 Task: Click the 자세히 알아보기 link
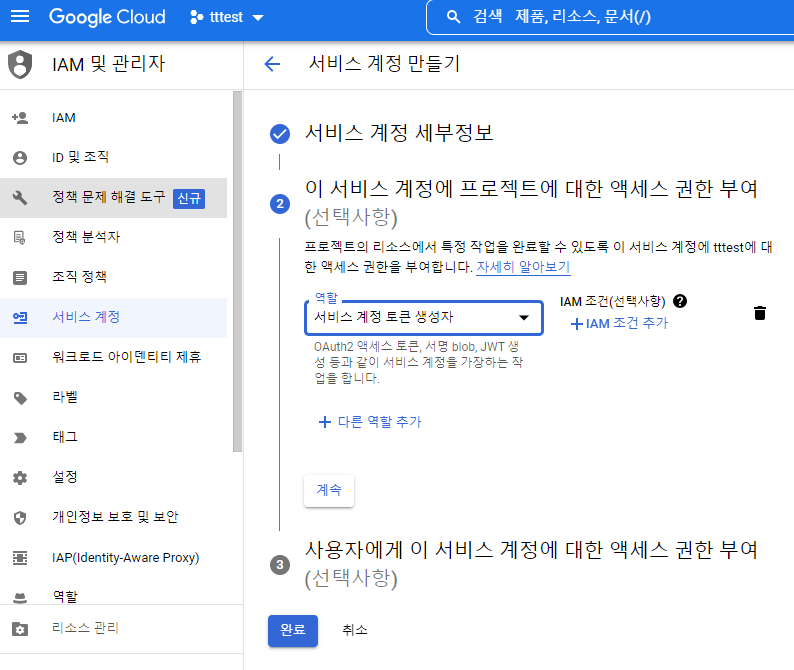tap(523, 267)
